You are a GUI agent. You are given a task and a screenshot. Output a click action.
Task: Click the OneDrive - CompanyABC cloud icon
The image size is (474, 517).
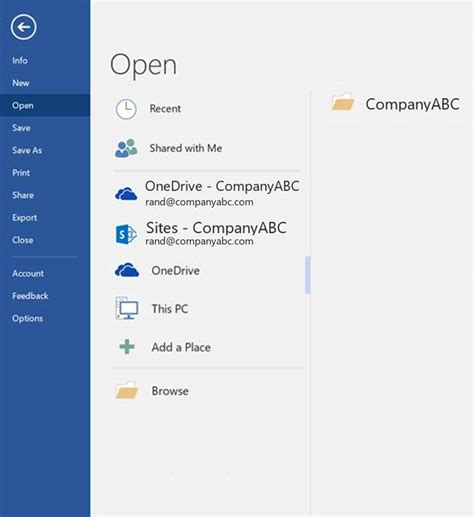pyautogui.click(x=126, y=194)
